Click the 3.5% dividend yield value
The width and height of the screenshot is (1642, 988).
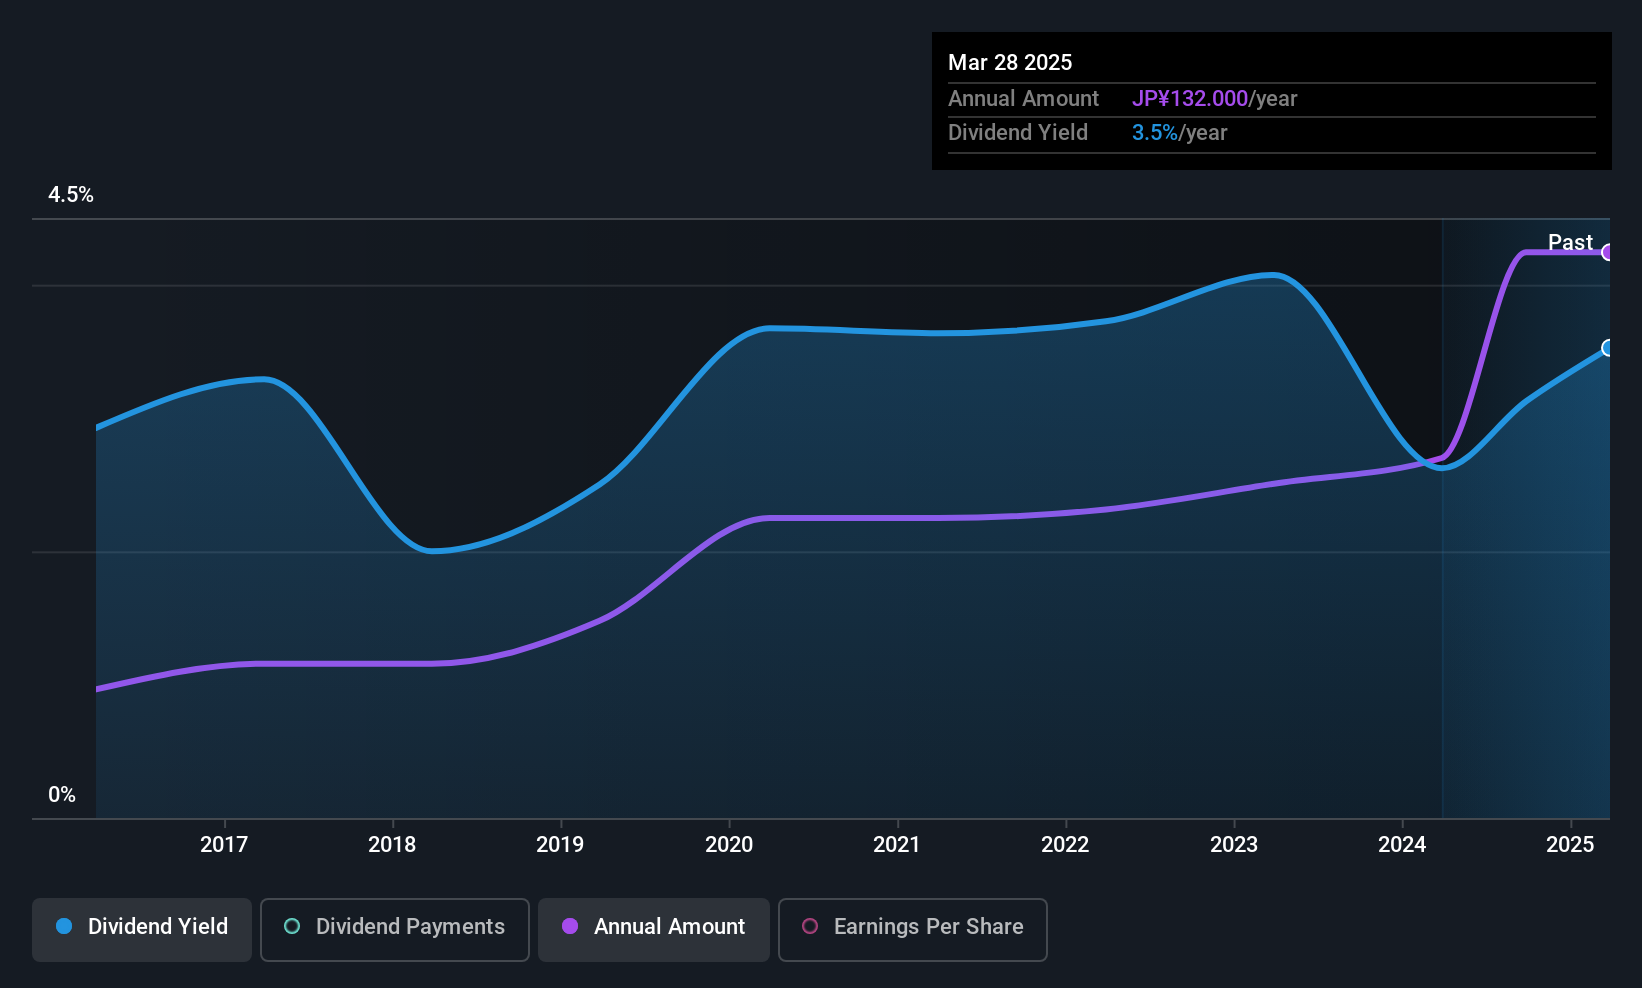coord(1155,132)
